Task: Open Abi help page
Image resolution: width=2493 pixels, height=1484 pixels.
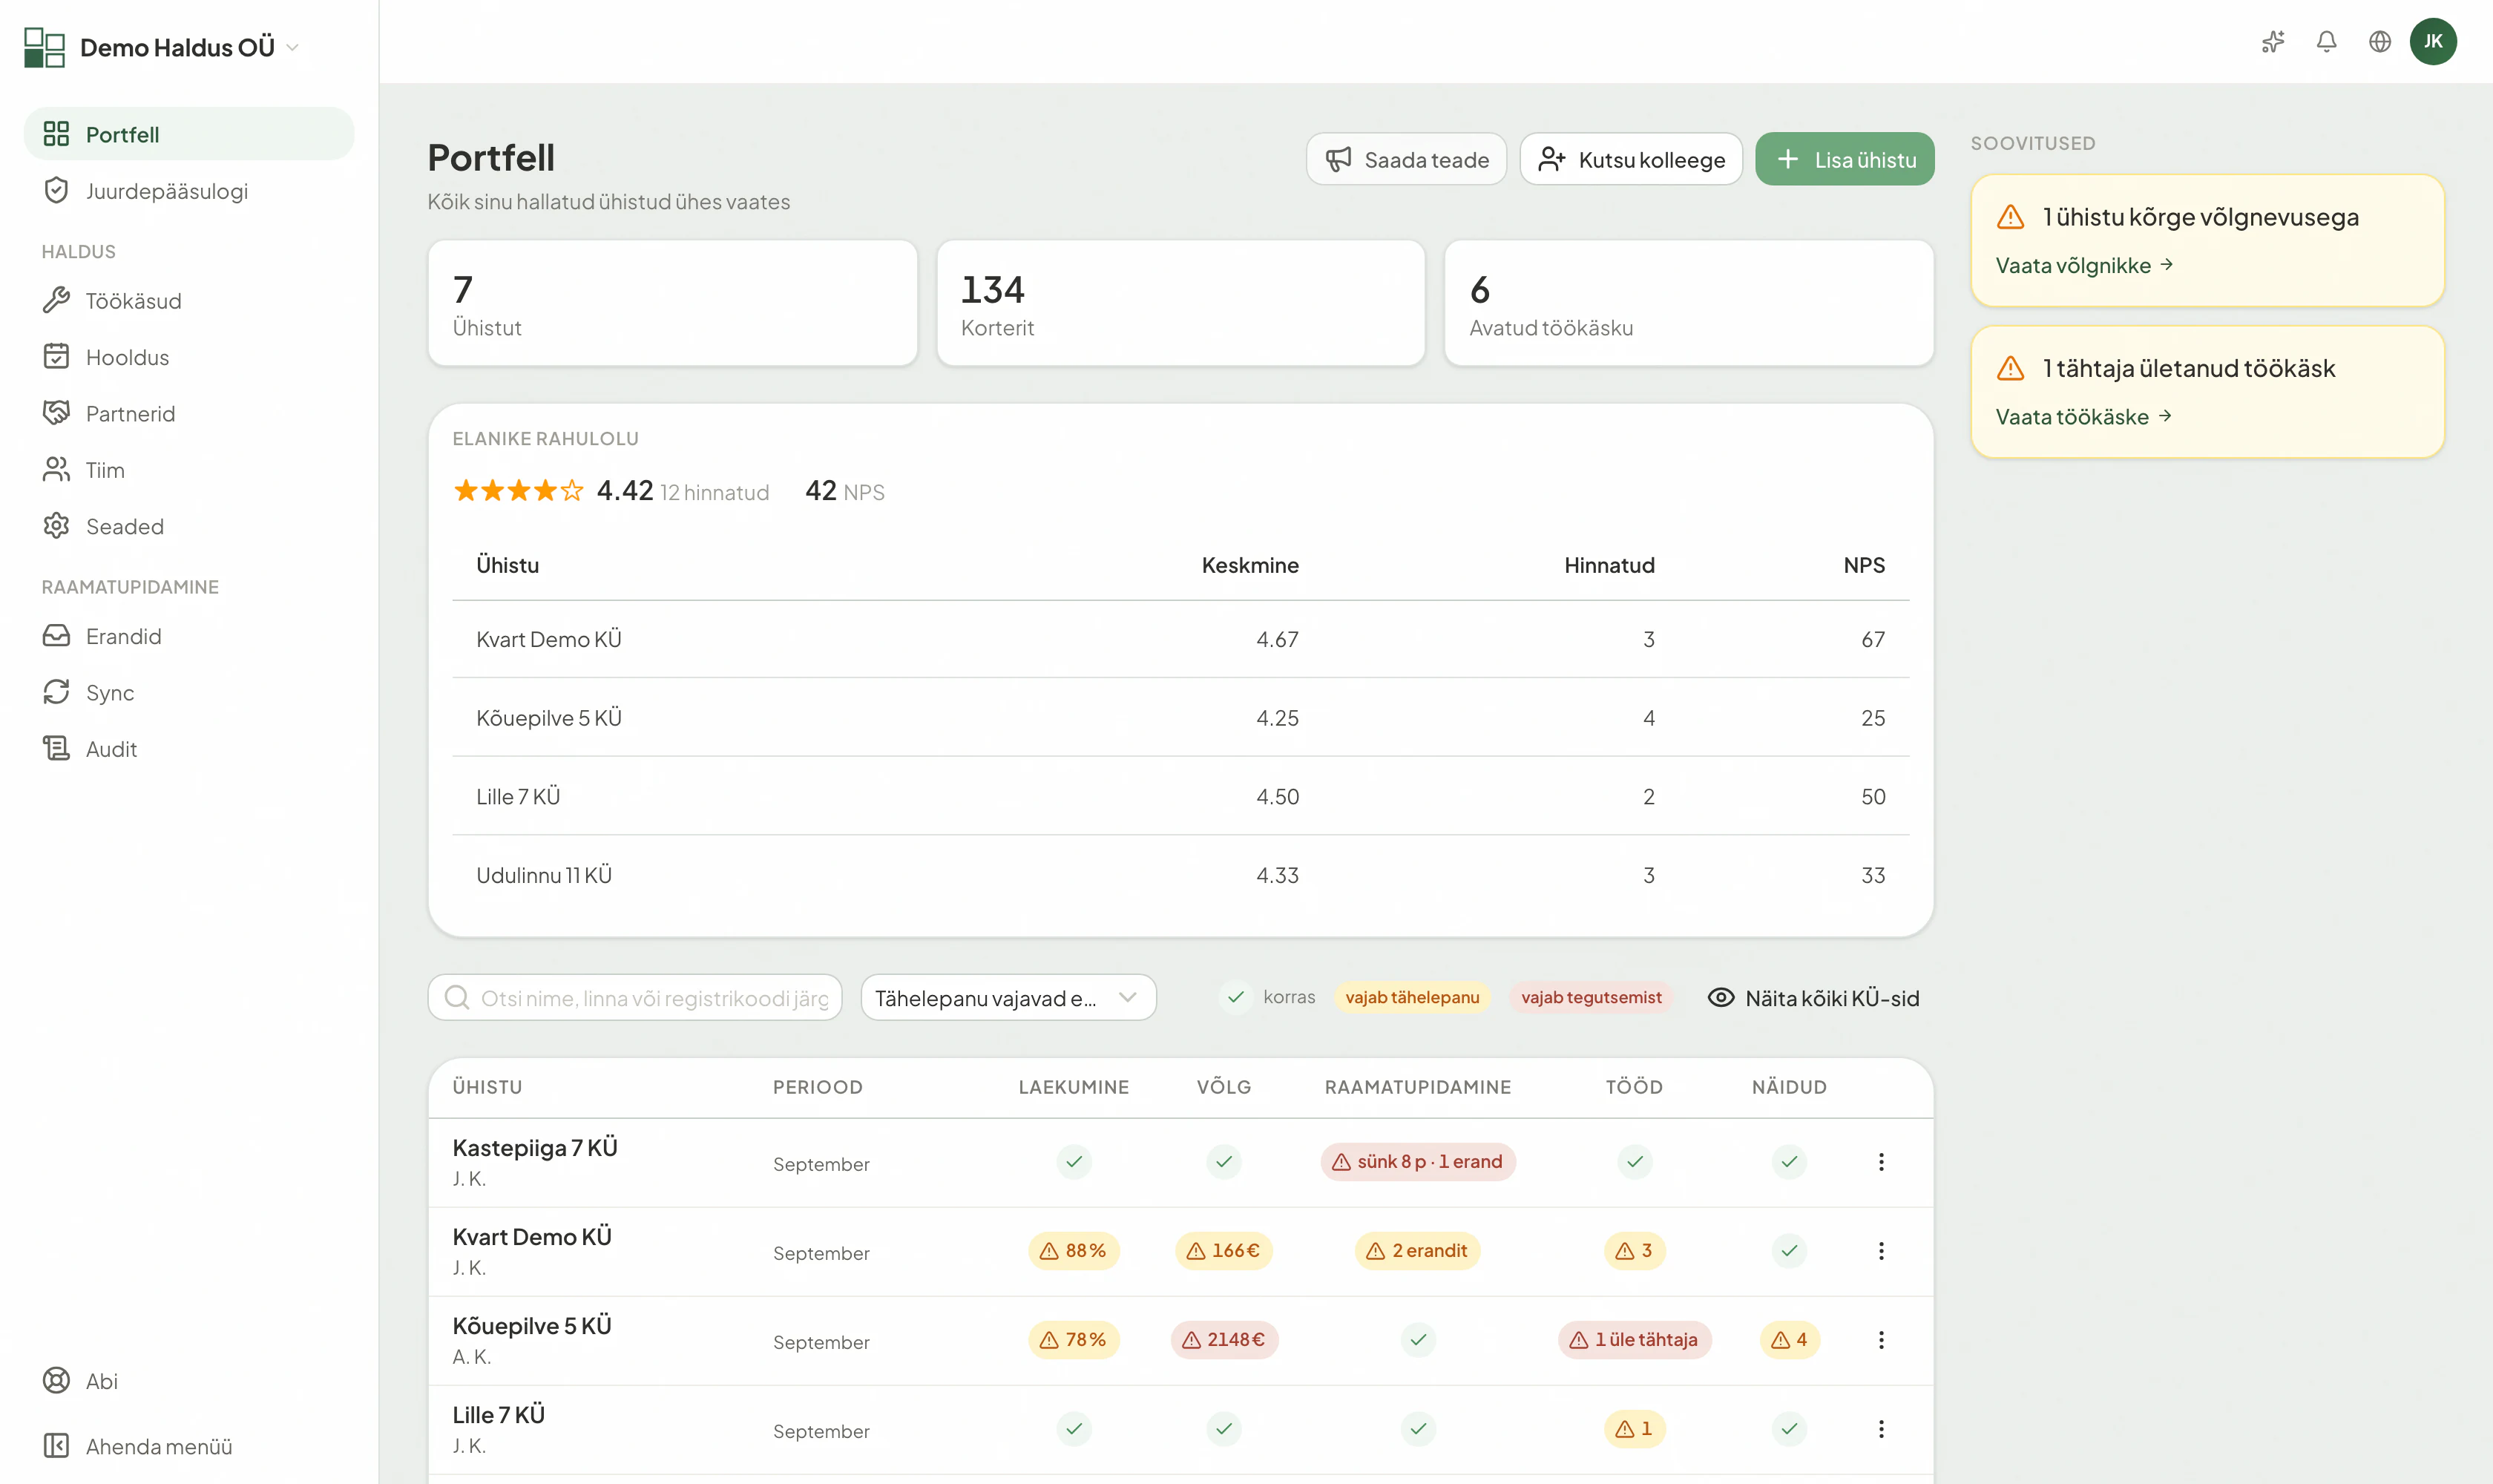Action: click(189, 1380)
